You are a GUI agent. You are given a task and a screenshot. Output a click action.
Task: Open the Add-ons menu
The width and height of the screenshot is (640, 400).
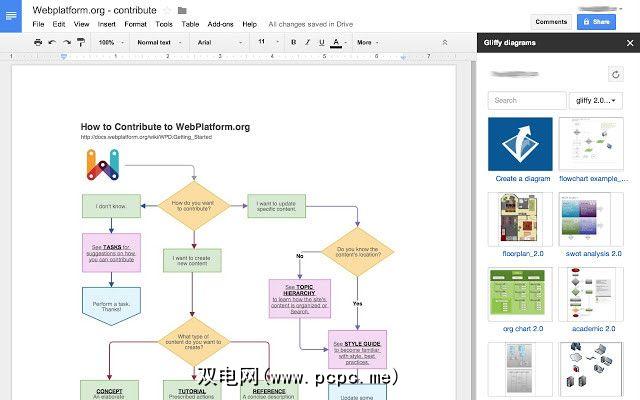(x=220, y=24)
